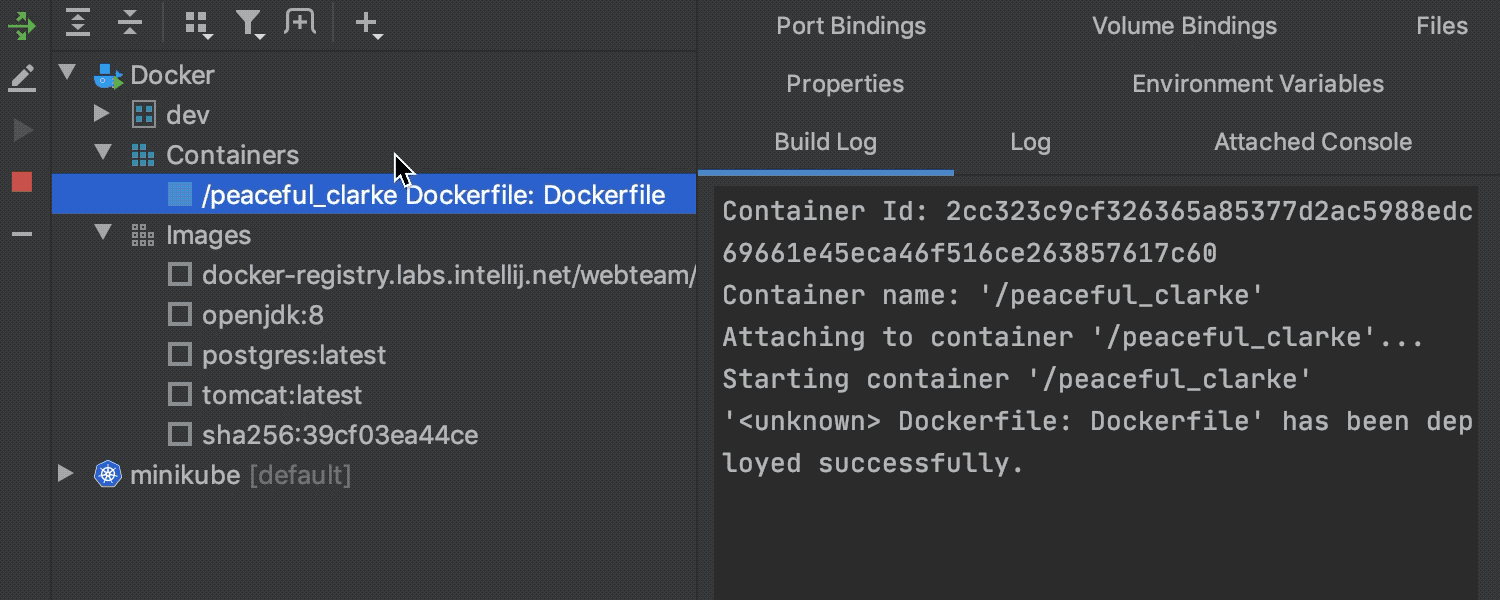Open the Add Service plus dropdown
Viewport: 1500px width, 600px height.
point(369,25)
